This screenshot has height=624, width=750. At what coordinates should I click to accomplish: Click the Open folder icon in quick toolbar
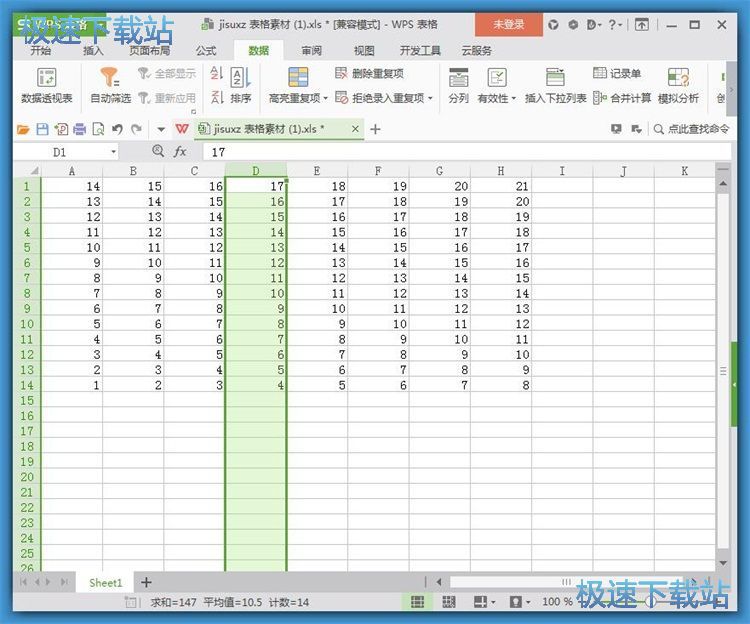tap(23, 129)
